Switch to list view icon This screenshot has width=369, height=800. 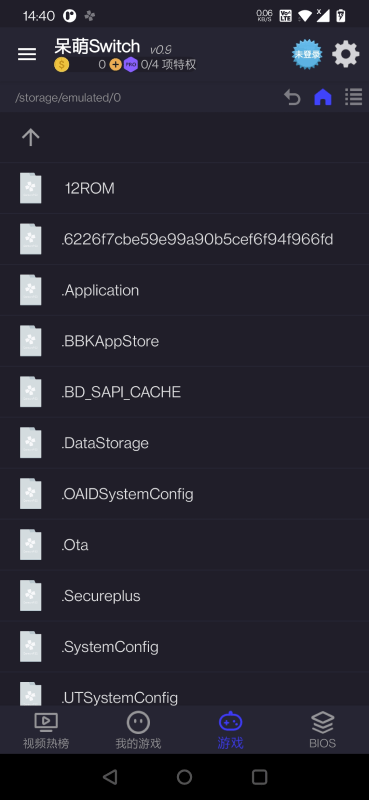[353, 97]
